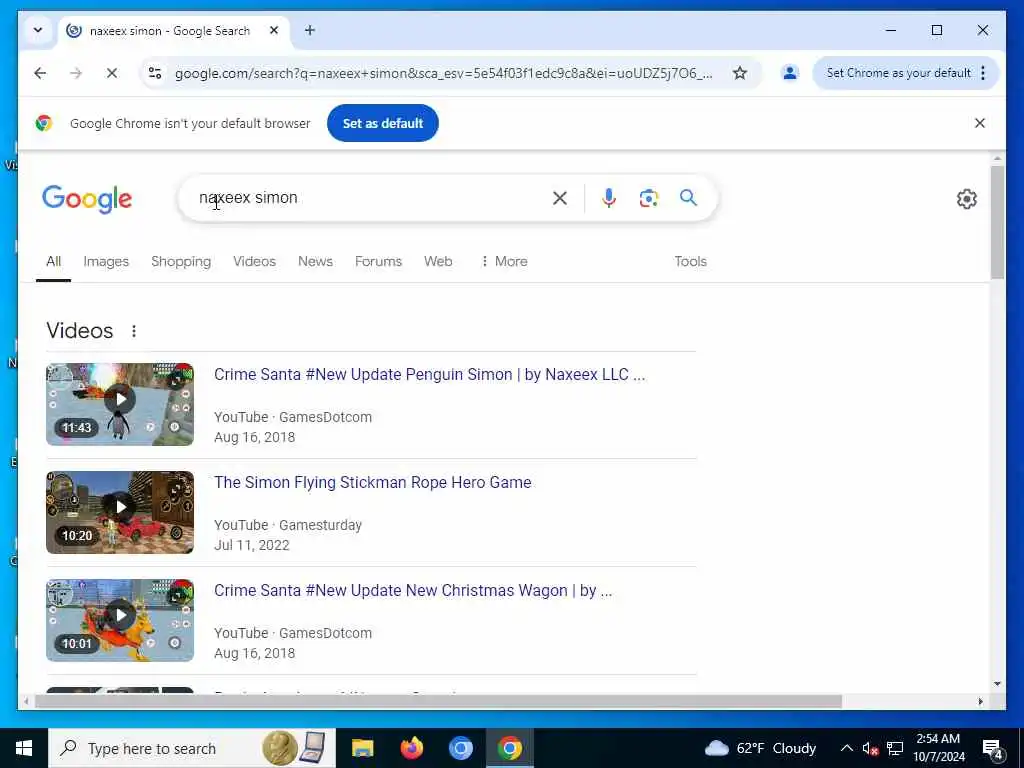Click the scroll right arrow
This screenshot has height=768, width=1024.
click(x=980, y=701)
